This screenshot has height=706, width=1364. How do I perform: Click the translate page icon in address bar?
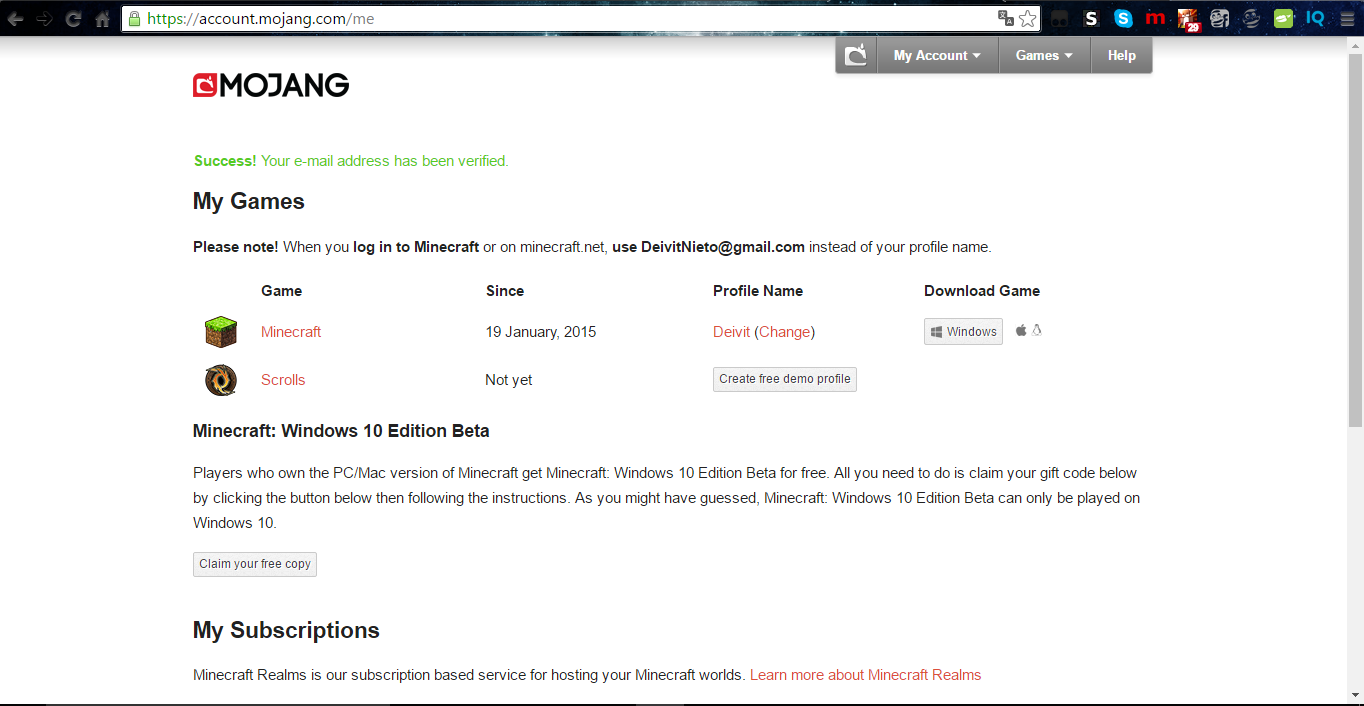(1006, 18)
